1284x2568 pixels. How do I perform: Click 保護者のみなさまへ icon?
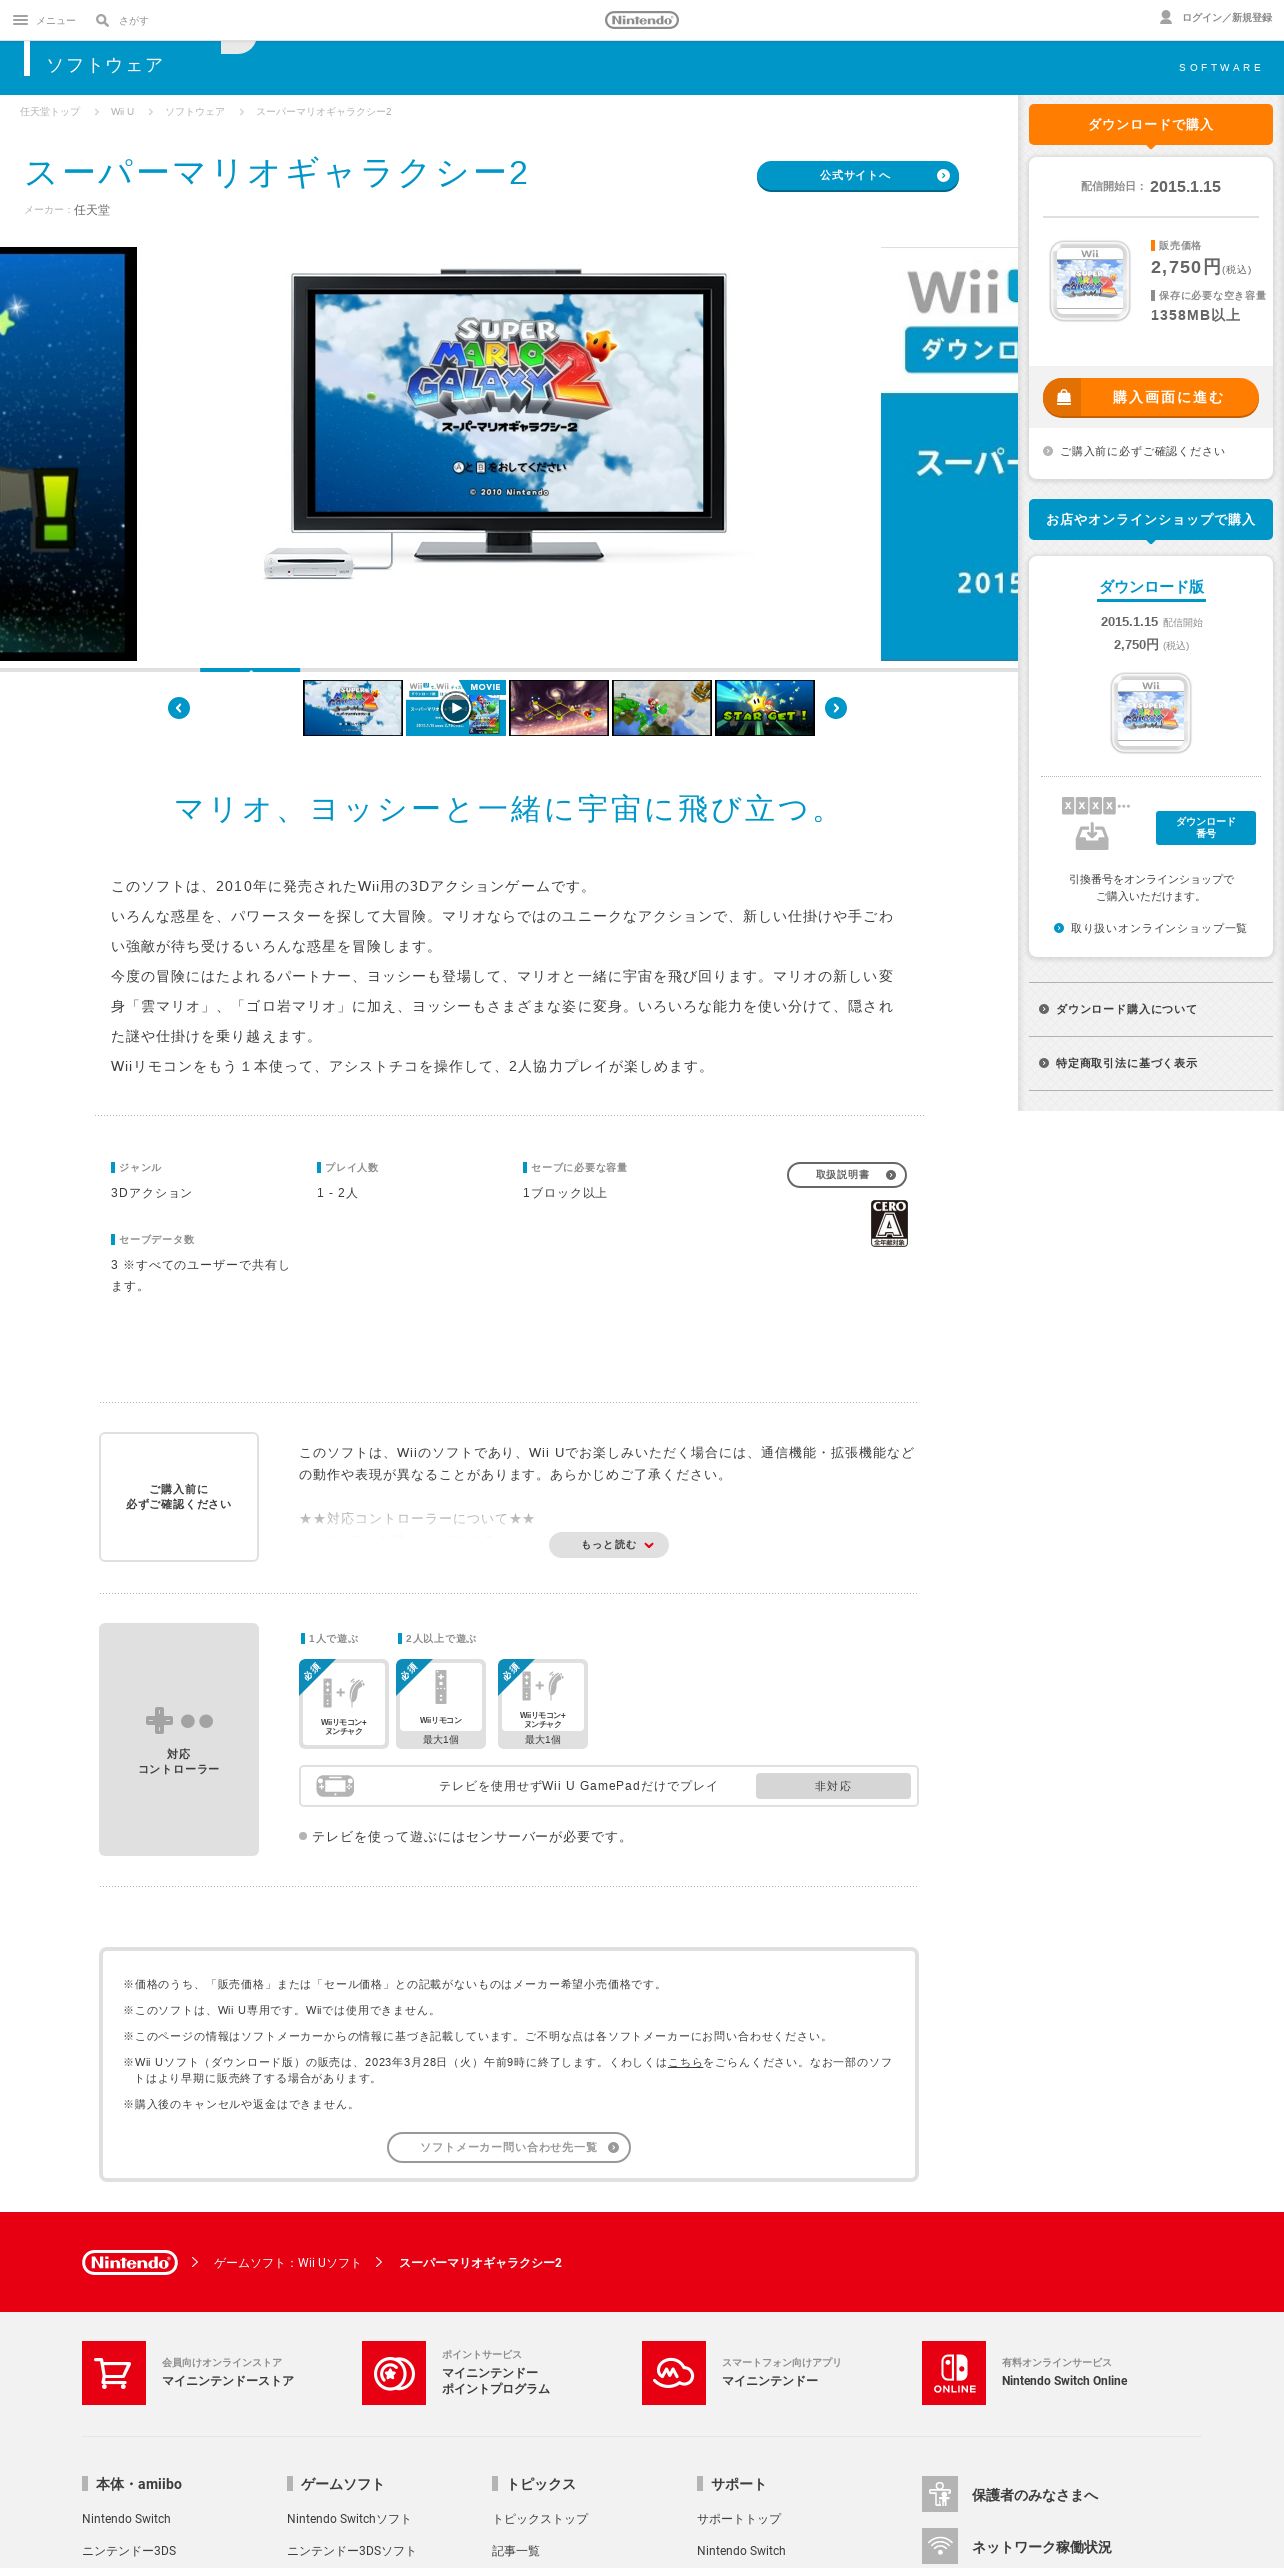[x=940, y=2495]
